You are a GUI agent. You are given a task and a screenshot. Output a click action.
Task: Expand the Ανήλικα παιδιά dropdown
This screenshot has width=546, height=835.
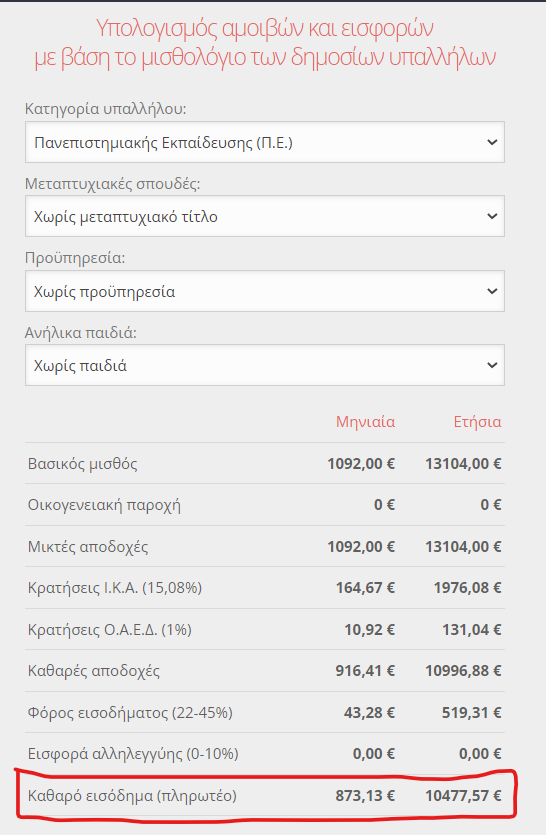[x=265, y=365]
